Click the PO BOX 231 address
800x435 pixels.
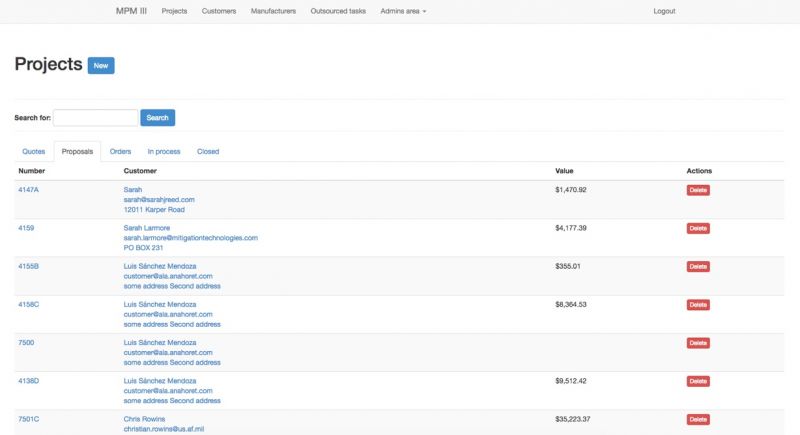[143, 248]
